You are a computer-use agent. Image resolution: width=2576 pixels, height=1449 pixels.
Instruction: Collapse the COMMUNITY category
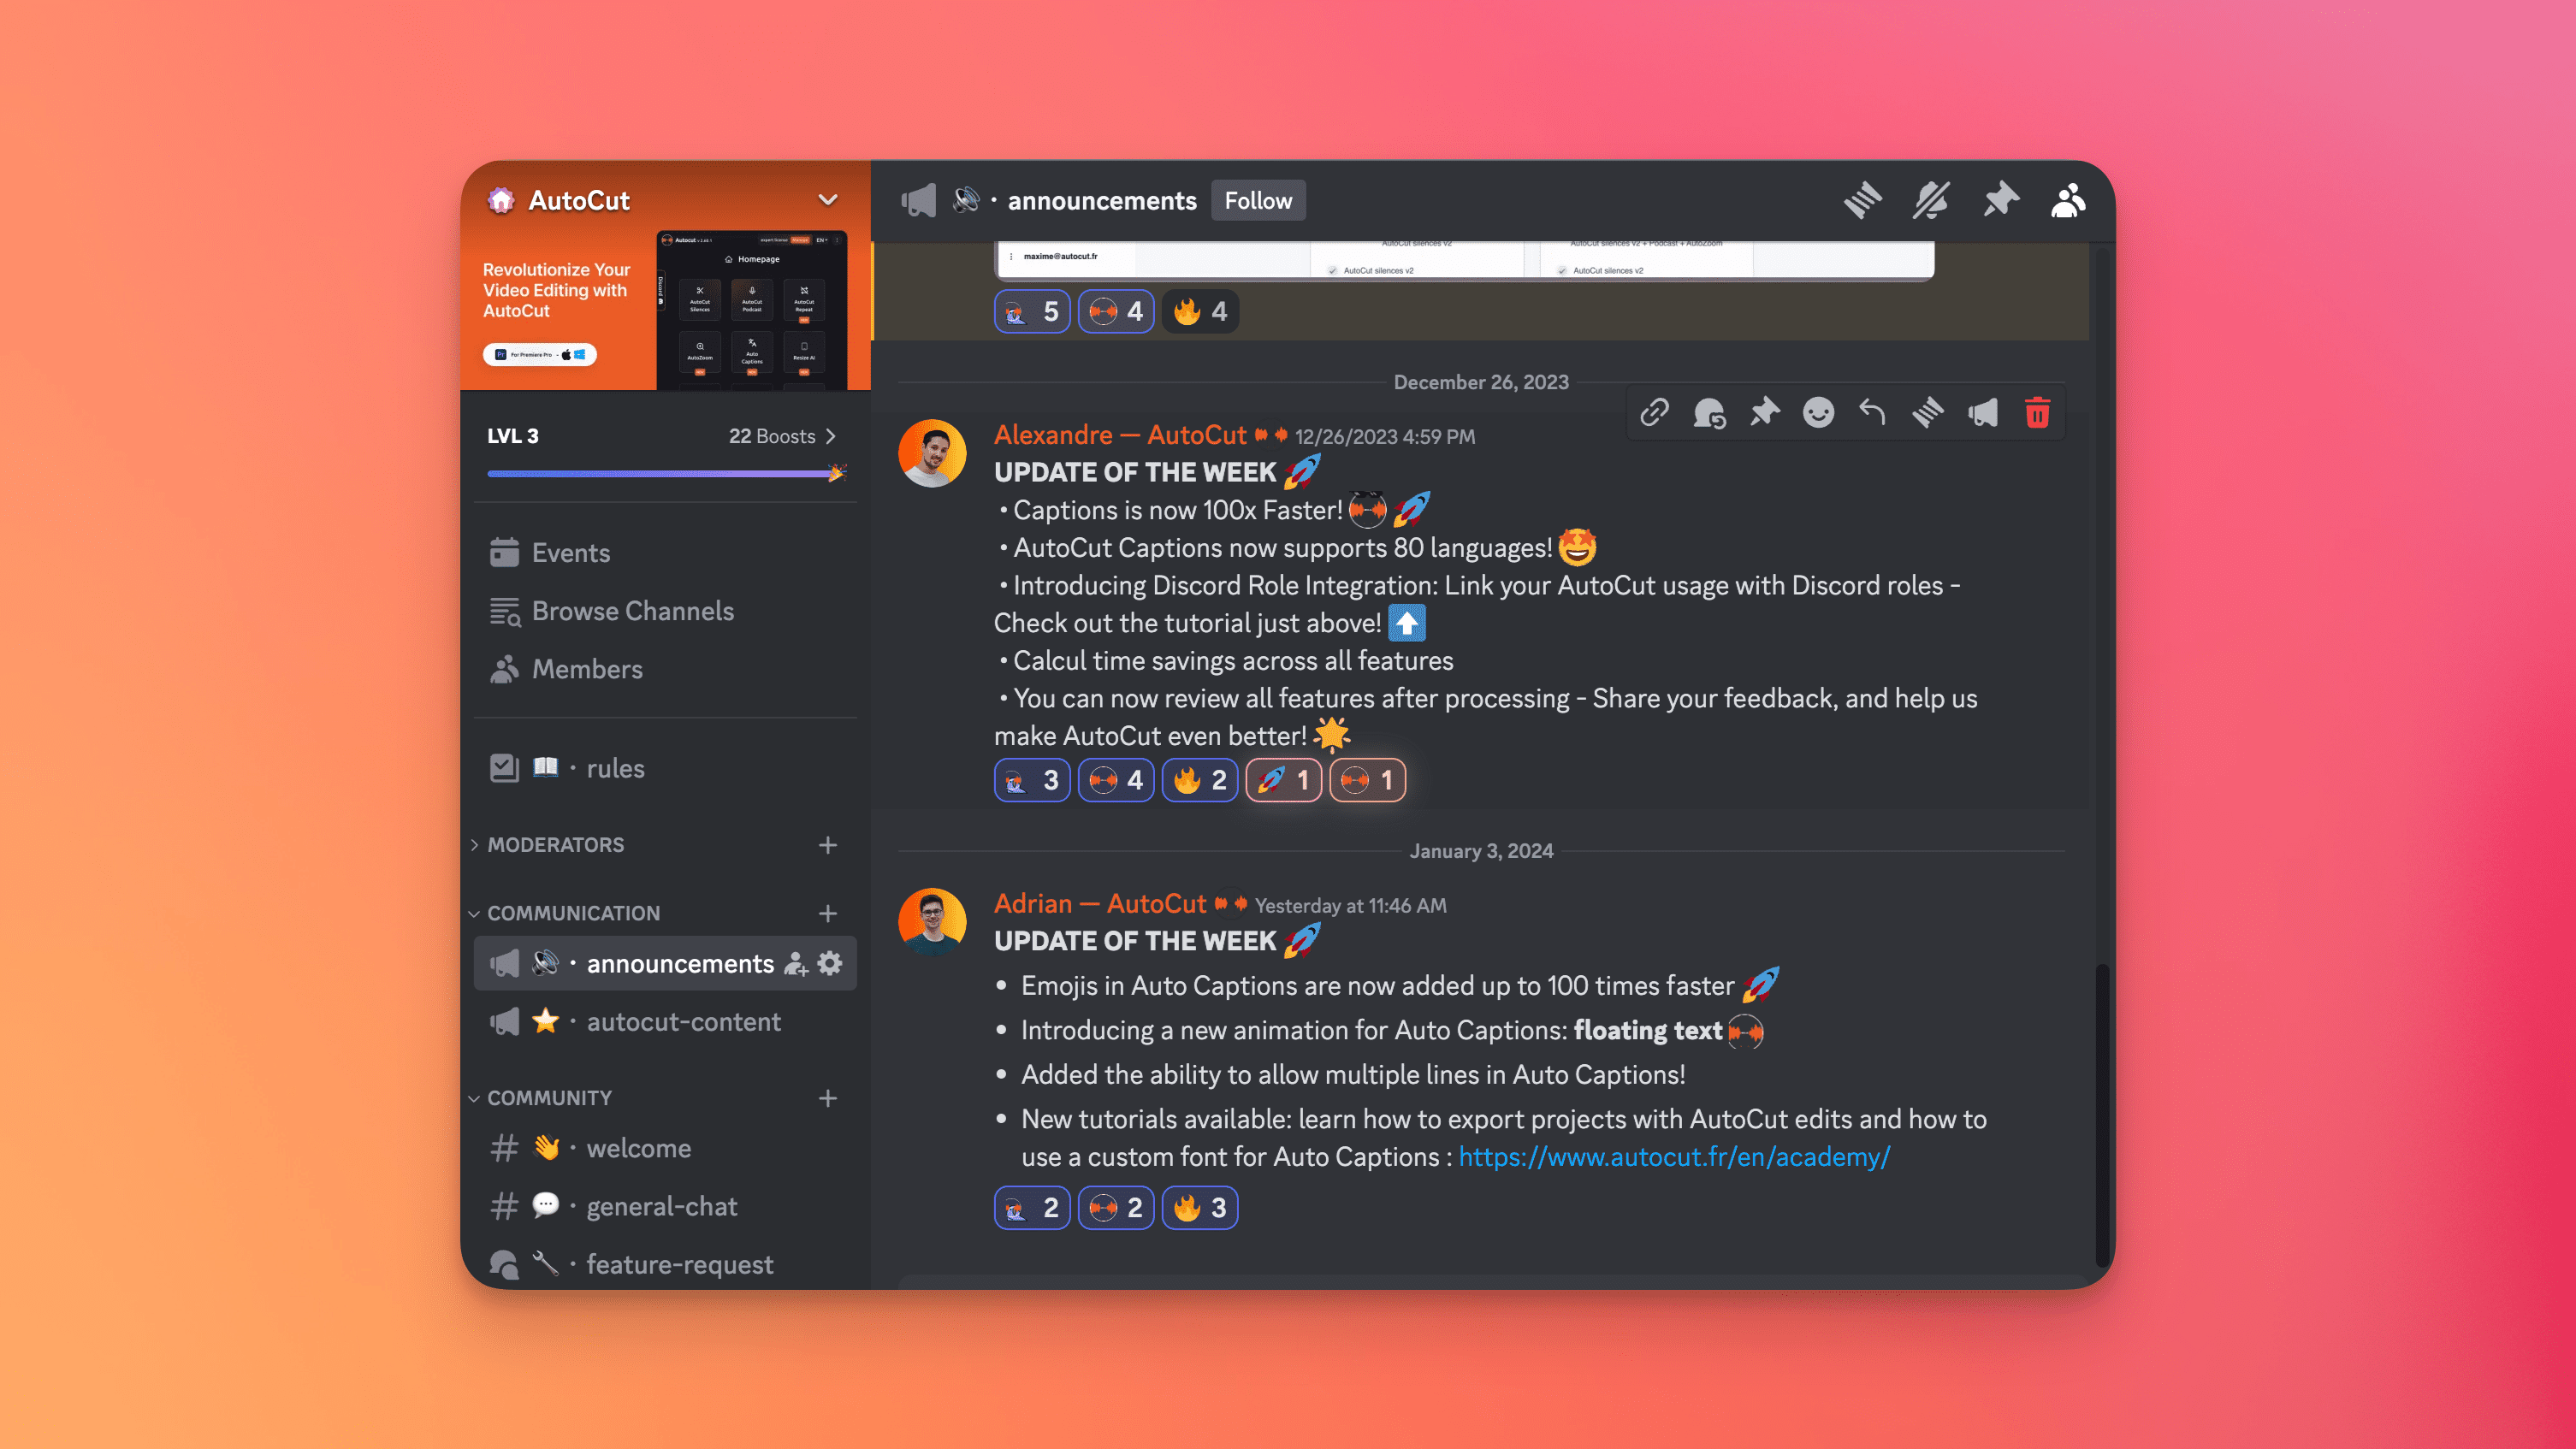pos(541,1098)
